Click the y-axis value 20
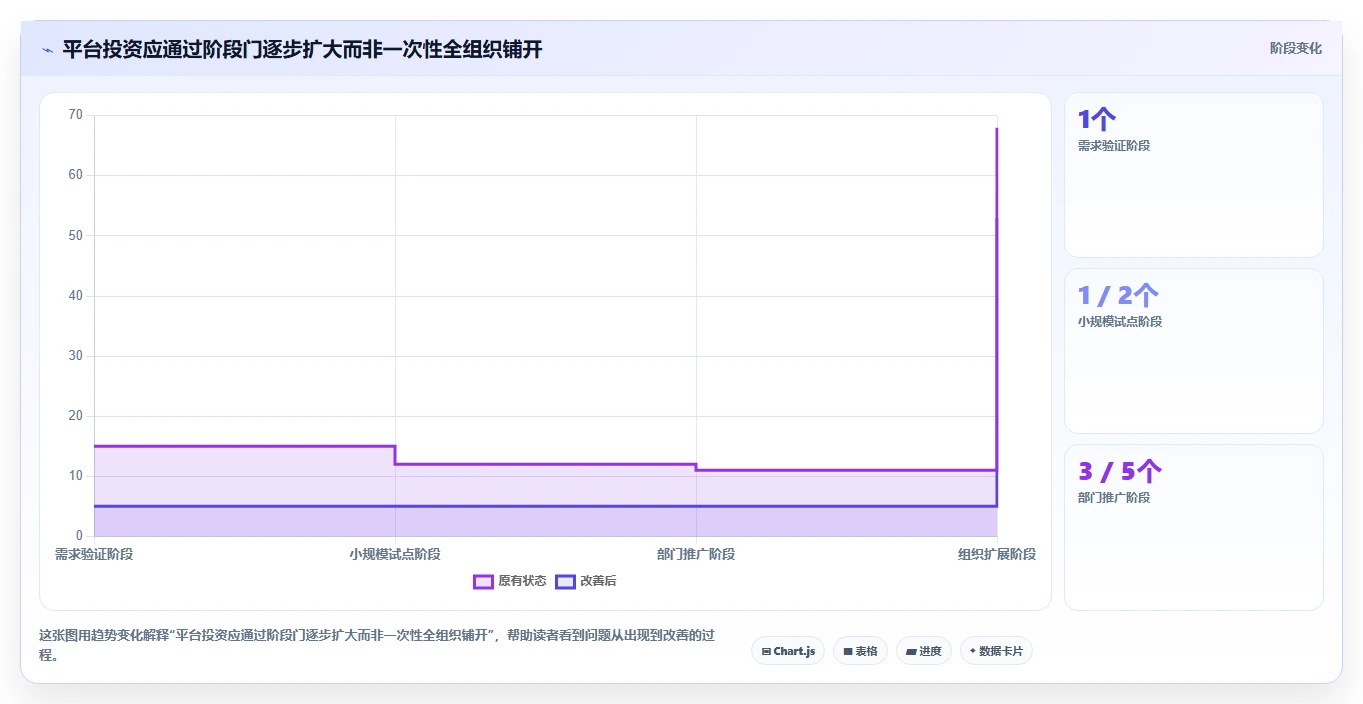Image resolution: width=1363 pixels, height=704 pixels. 75,416
